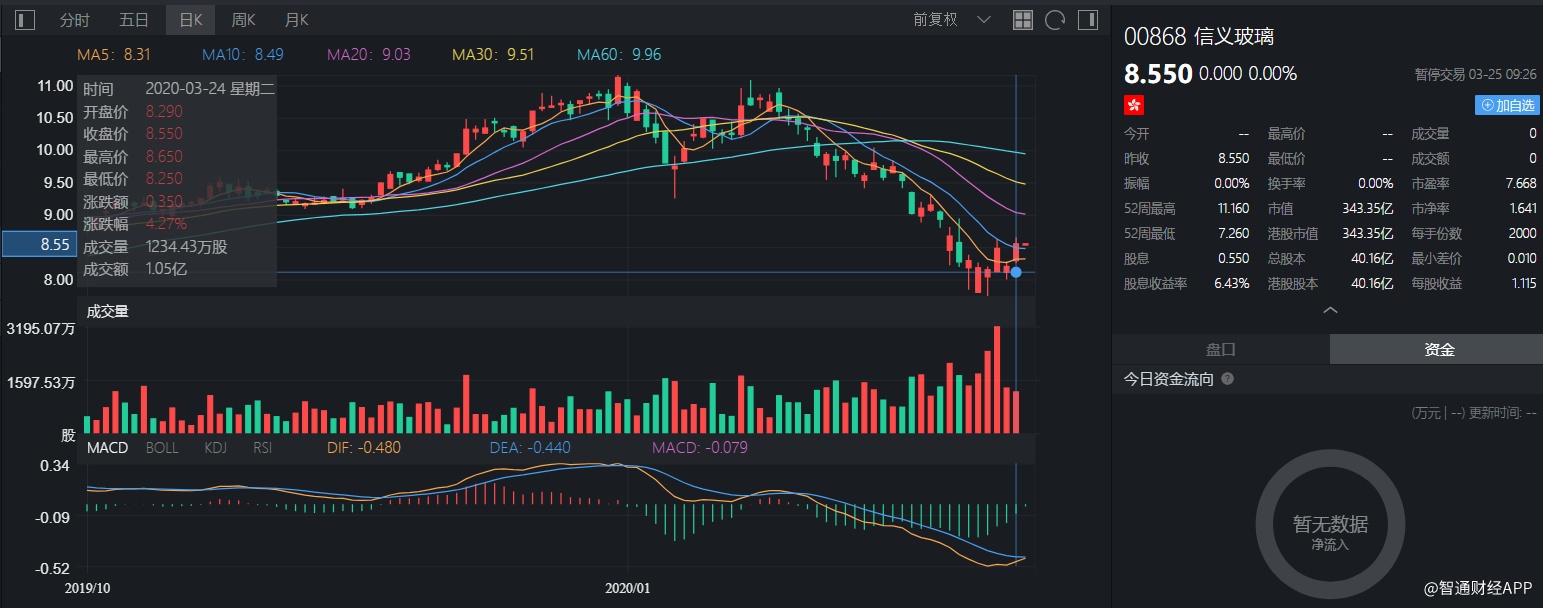Open the 盘口 order book tab
Image resolution: width=1543 pixels, height=608 pixels.
(1220, 349)
